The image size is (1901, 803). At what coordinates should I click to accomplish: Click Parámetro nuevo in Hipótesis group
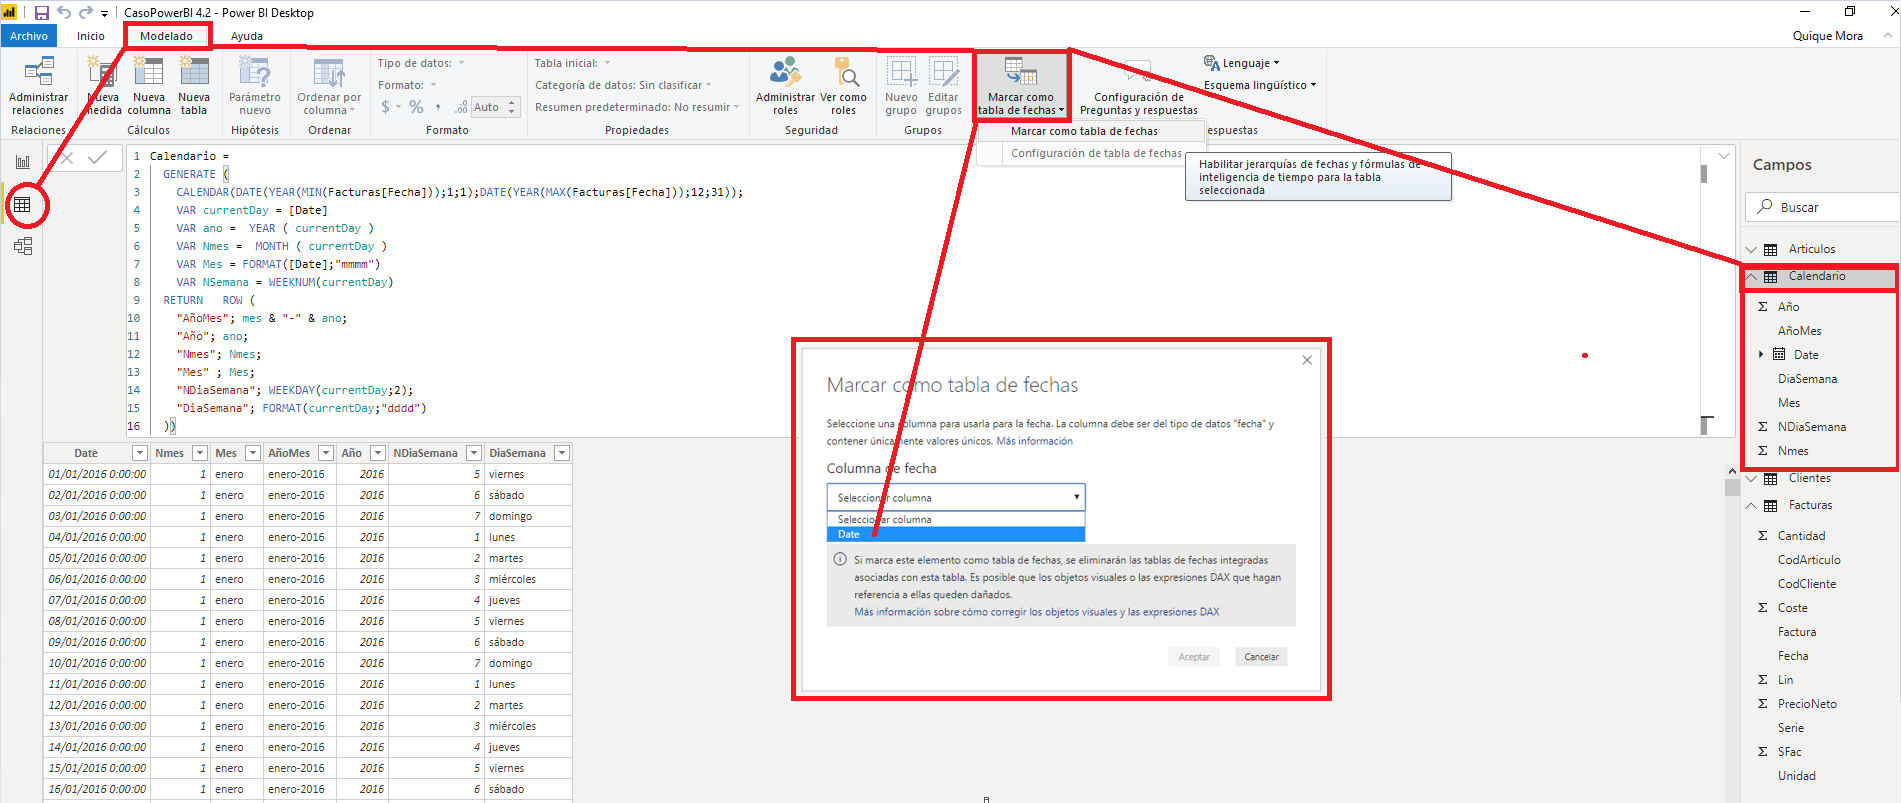click(x=255, y=86)
